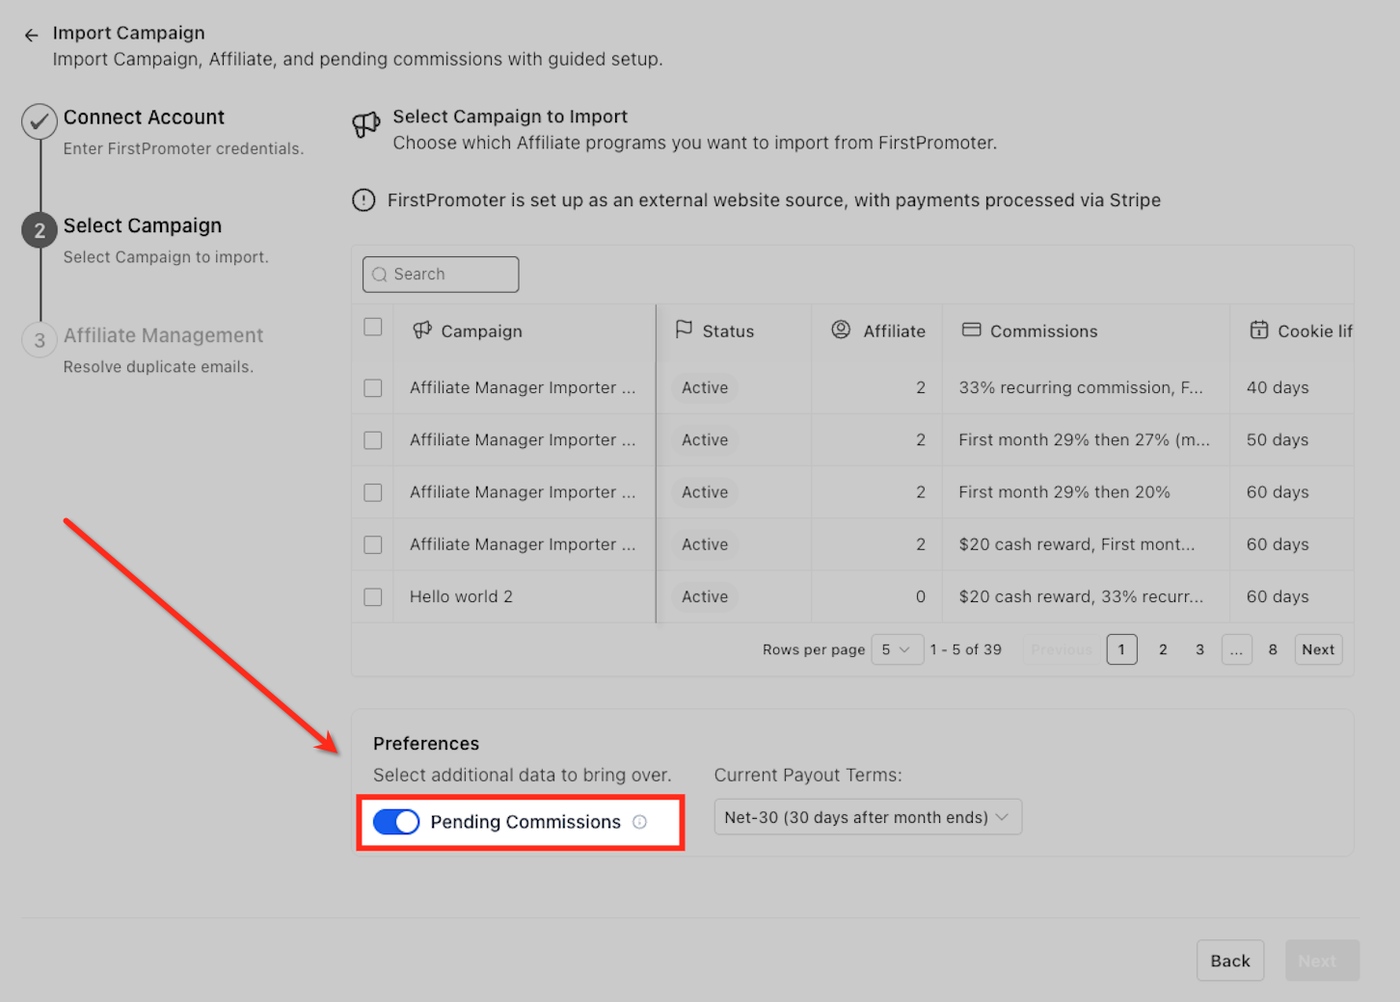The image size is (1400, 1002).
Task: Go to page 2 of campaigns
Action: pos(1163,650)
